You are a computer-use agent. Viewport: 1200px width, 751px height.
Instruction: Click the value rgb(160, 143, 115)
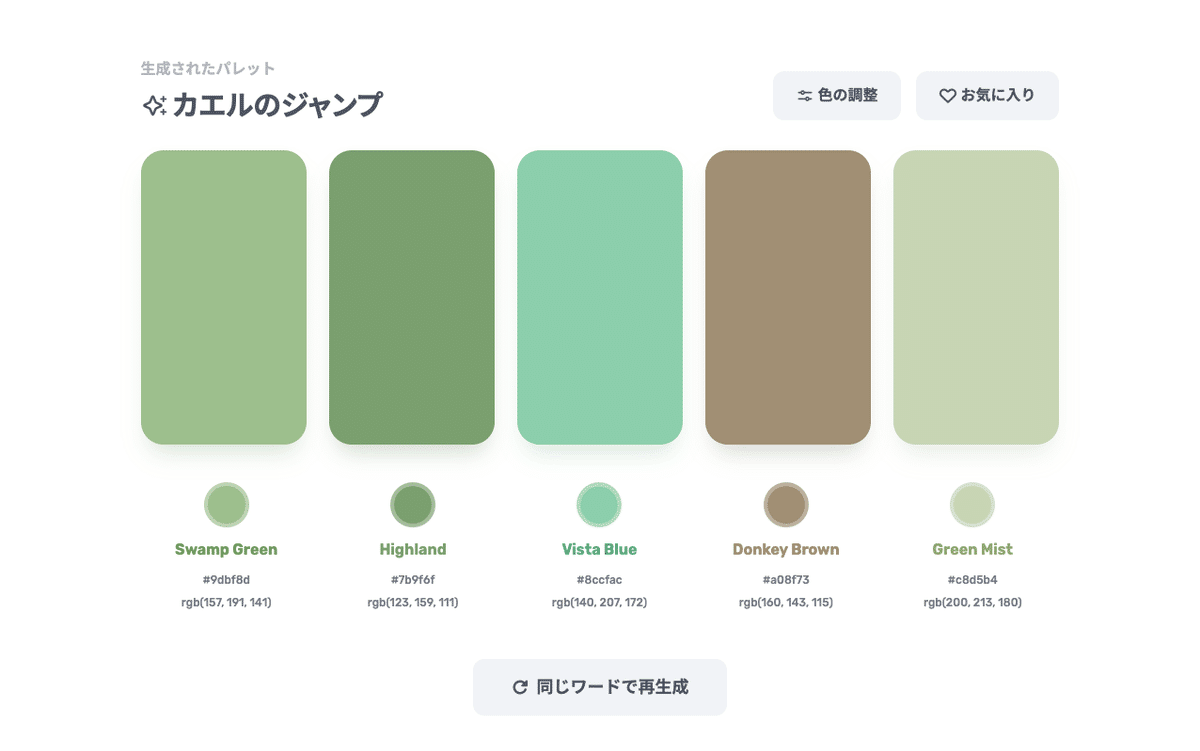[x=786, y=602]
